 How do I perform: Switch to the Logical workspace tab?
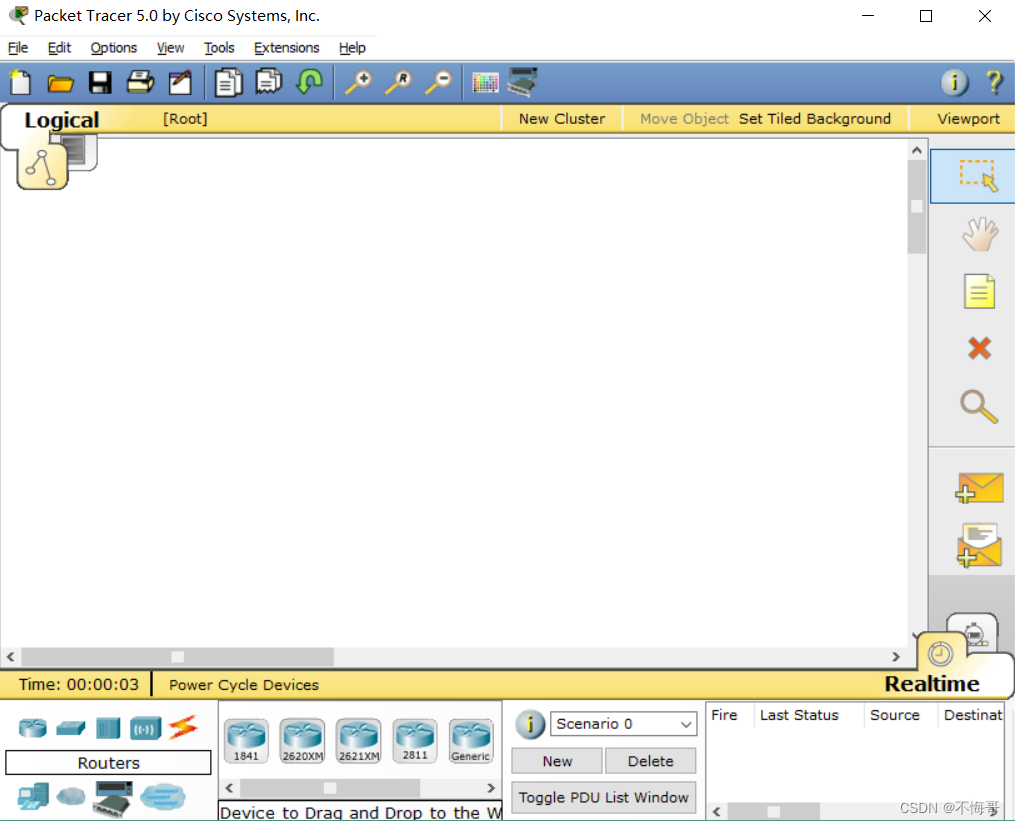click(61, 120)
